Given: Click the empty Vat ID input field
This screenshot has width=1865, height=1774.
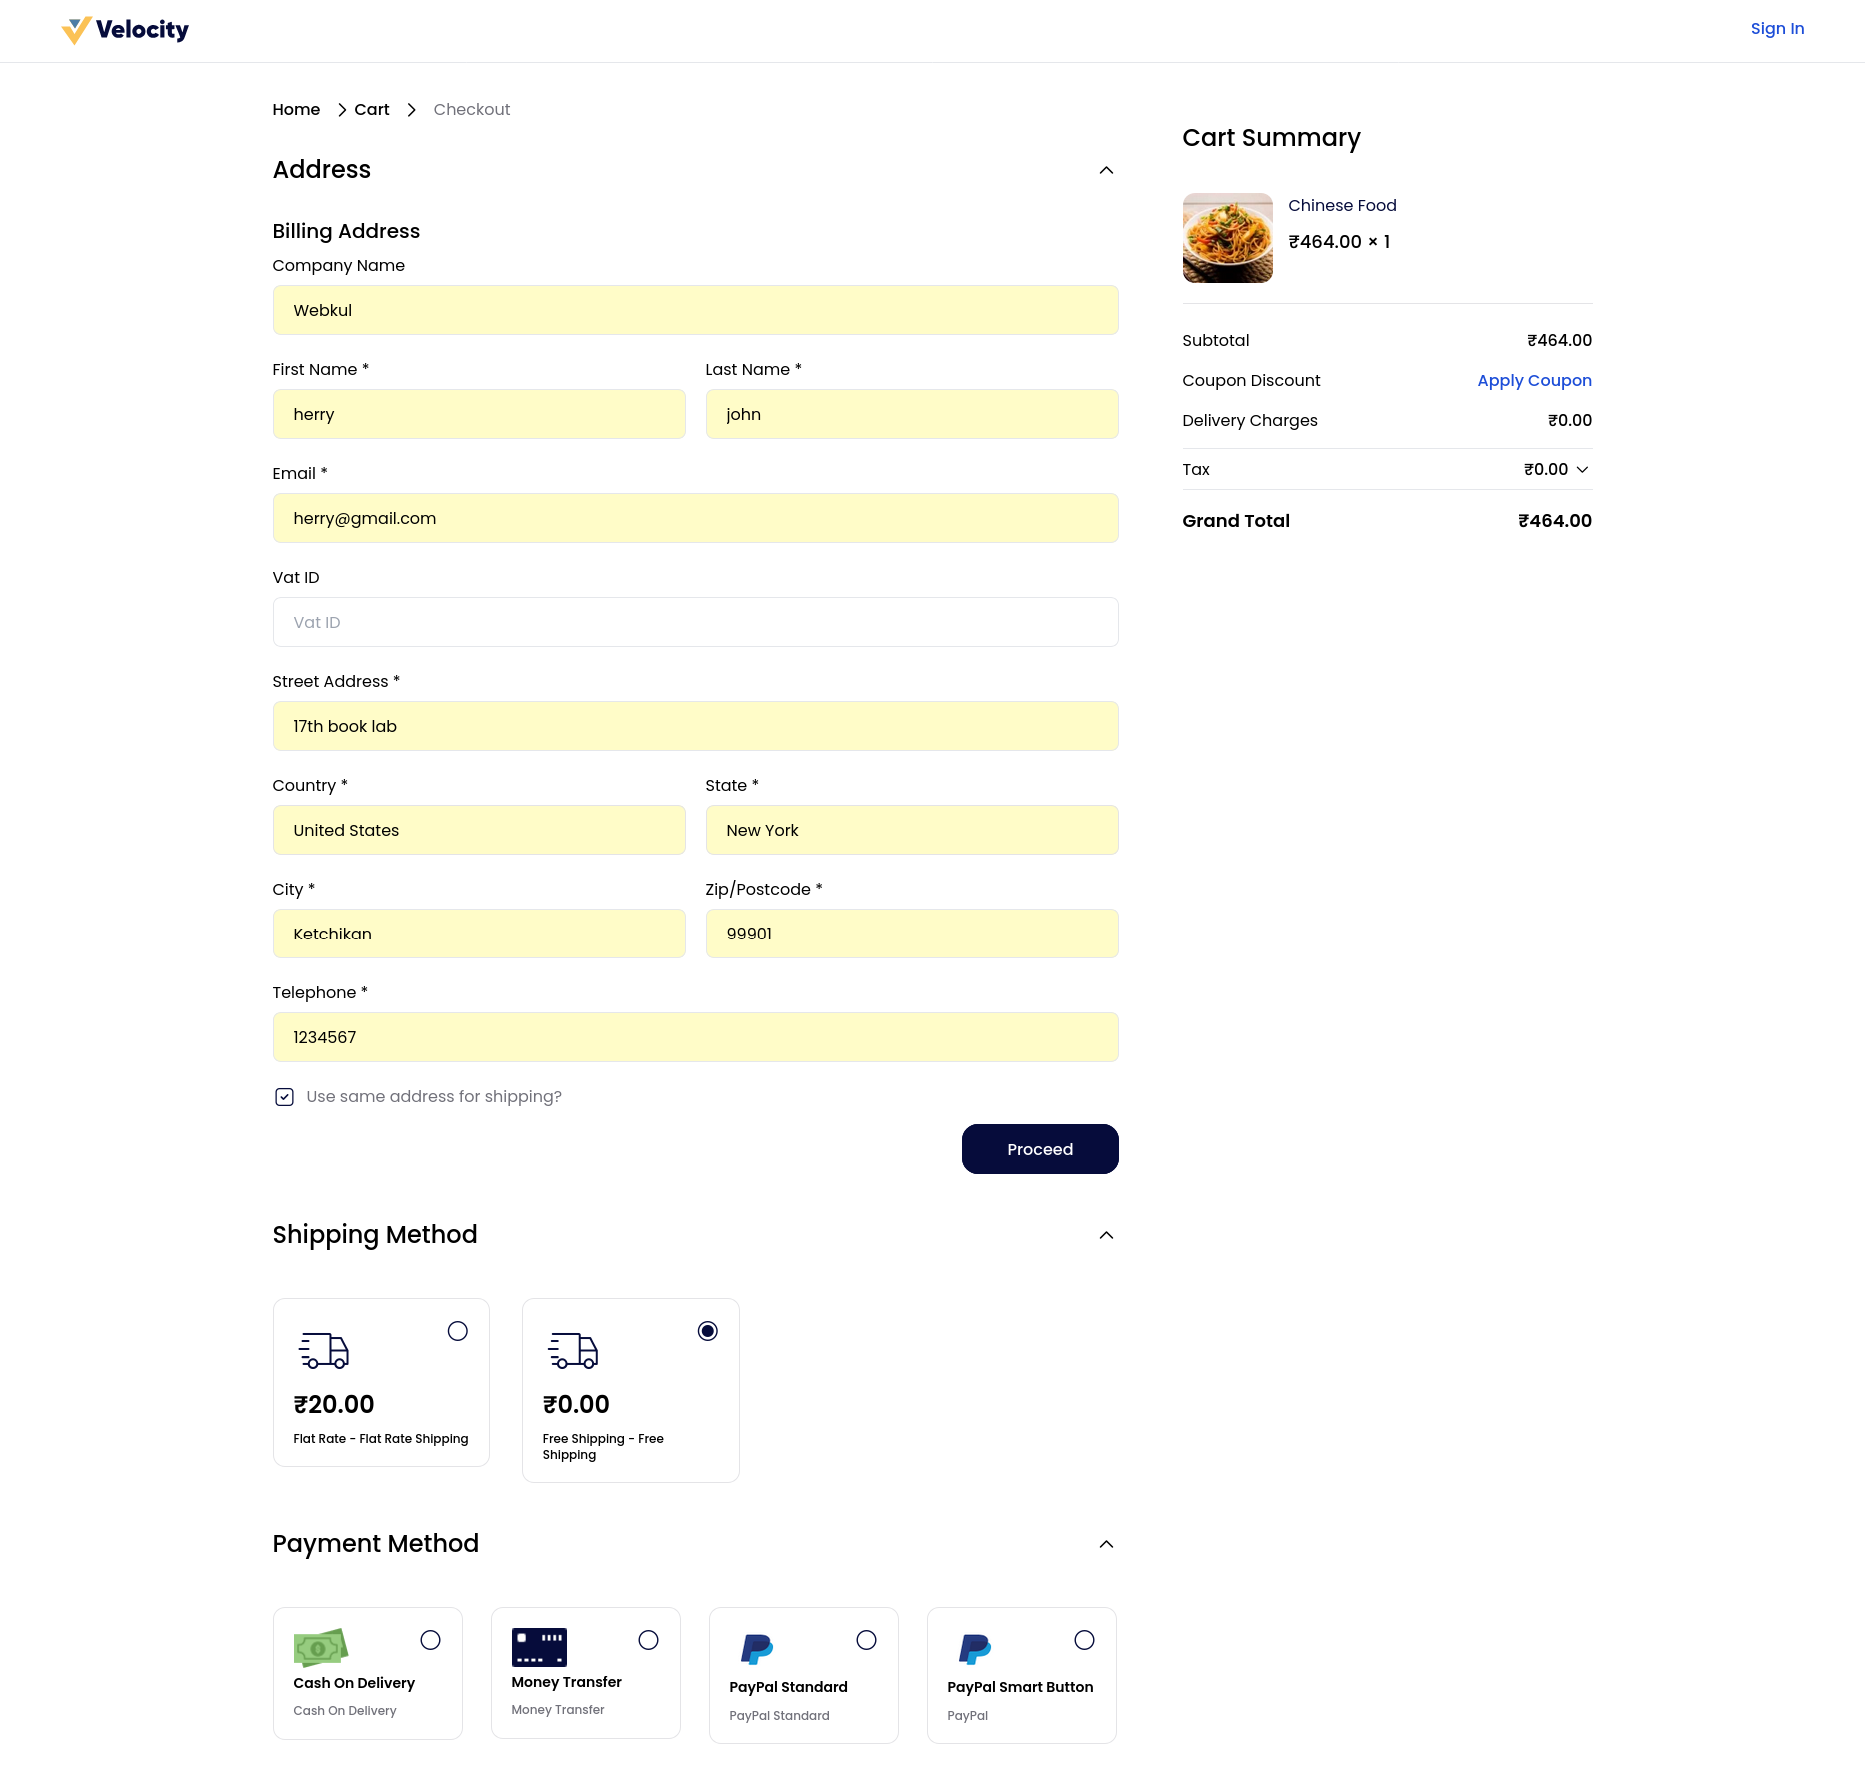Looking at the screenshot, I should click(x=695, y=621).
